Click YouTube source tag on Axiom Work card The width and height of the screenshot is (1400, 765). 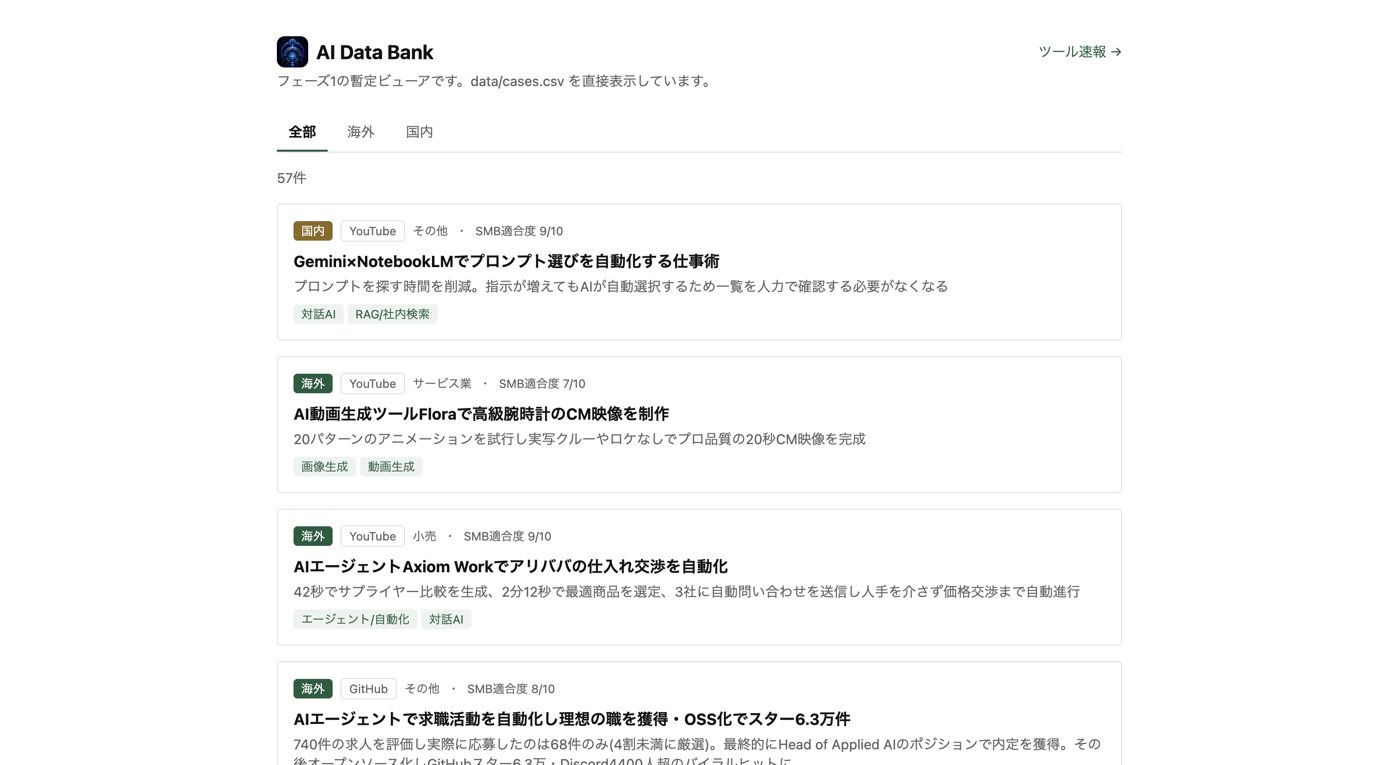tap(372, 536)
